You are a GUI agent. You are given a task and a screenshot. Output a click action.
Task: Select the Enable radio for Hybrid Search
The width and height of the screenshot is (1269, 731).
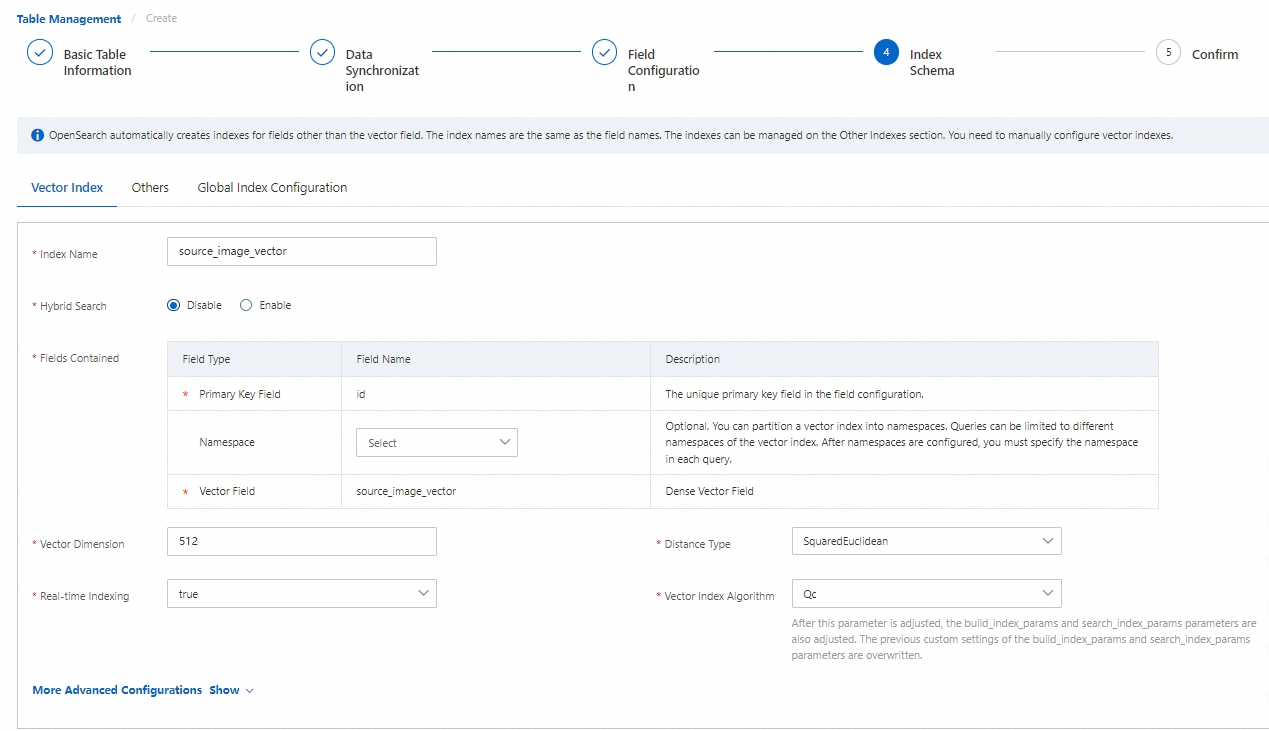[x=246, y=305]
